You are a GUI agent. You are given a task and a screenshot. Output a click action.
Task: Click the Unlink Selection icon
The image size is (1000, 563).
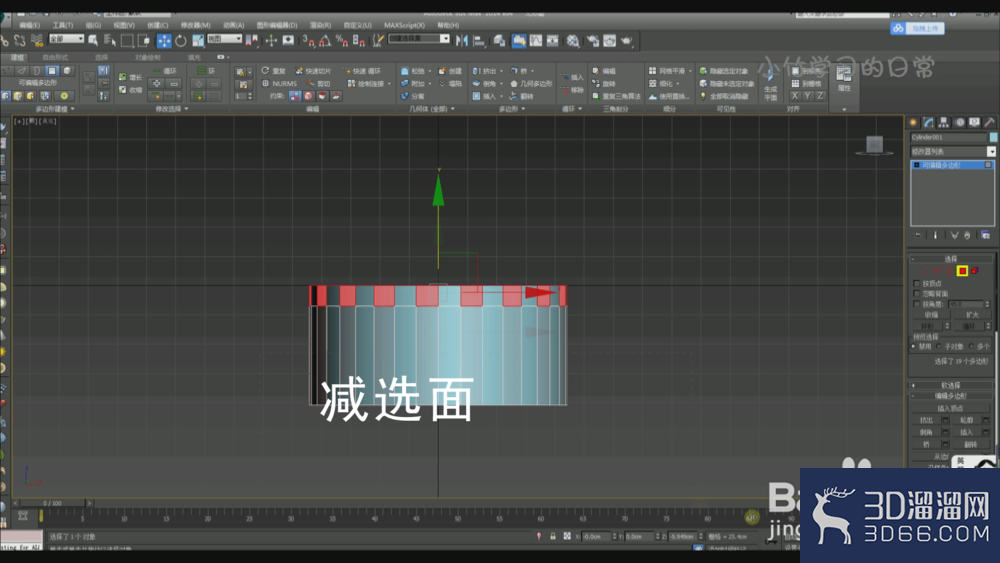pyautogui.click(x=20, y=41)
